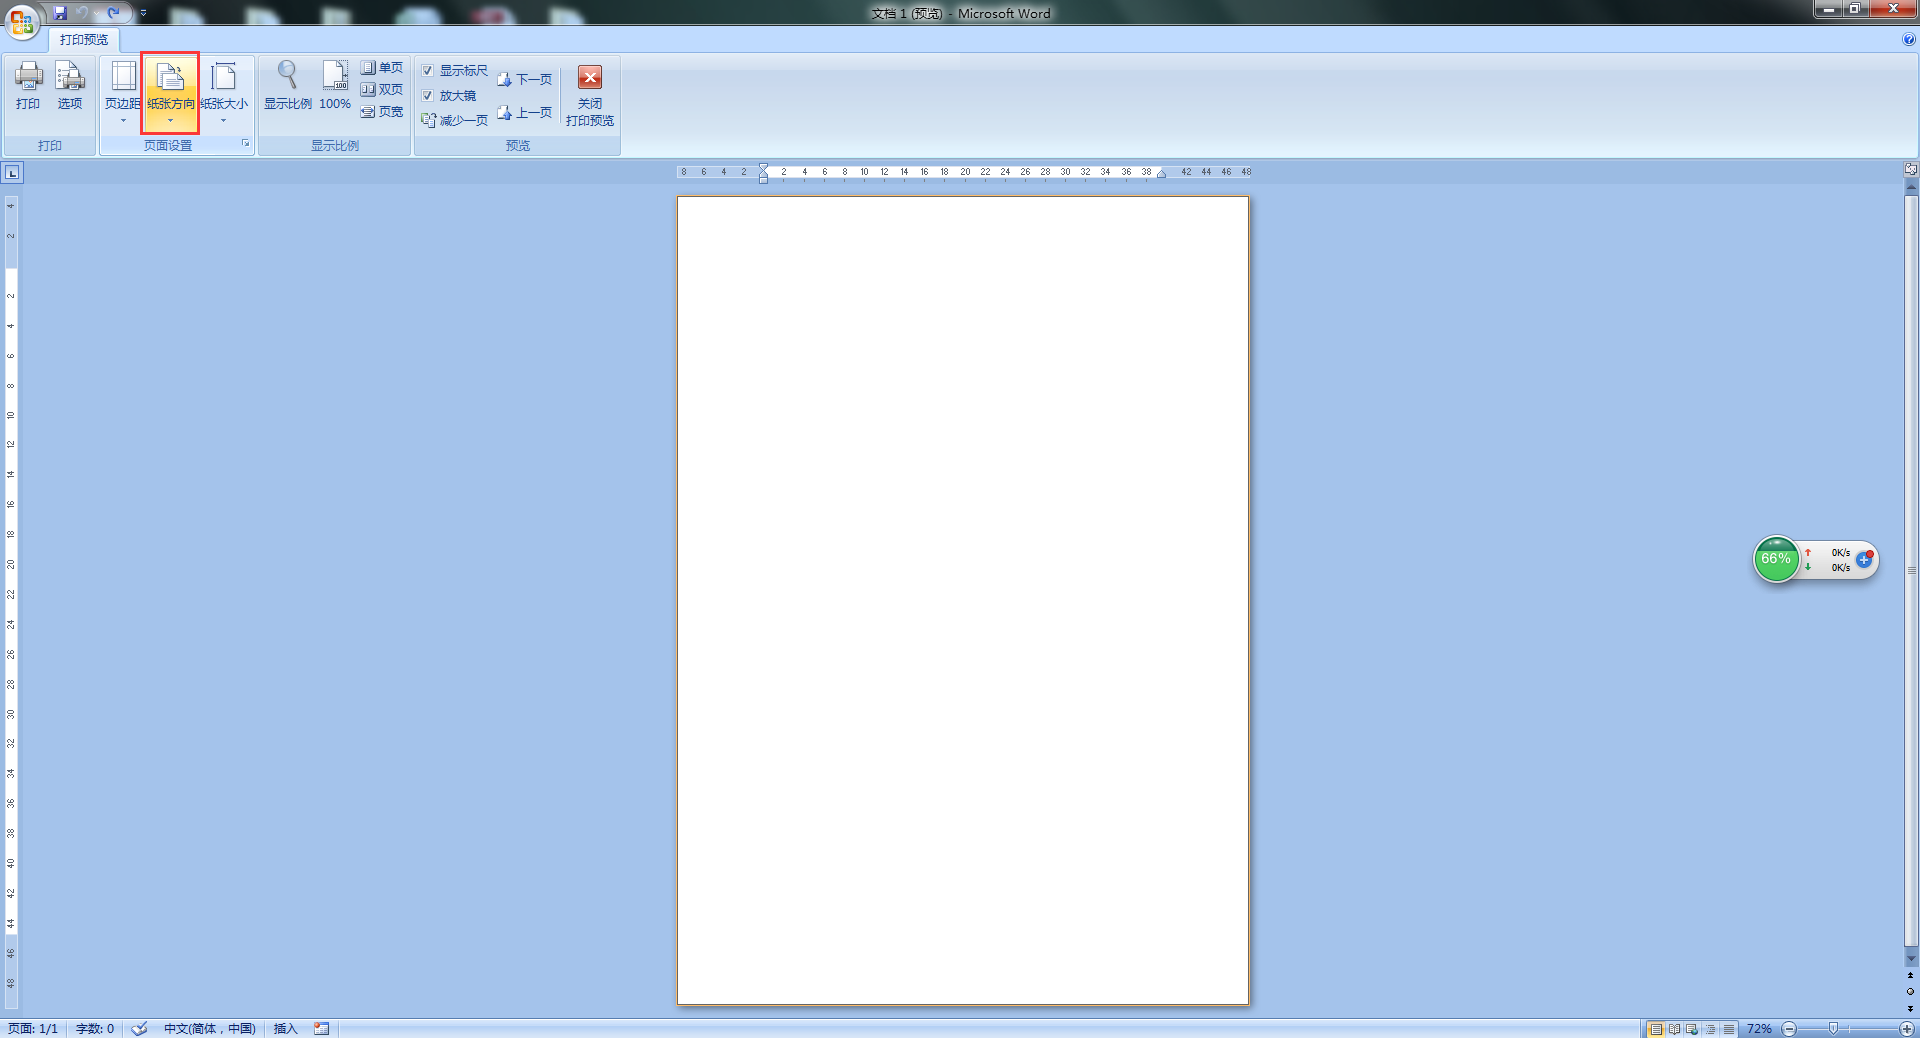
Task: Click the first line indent marker on ruler
Action: click(x=763, y=168)
